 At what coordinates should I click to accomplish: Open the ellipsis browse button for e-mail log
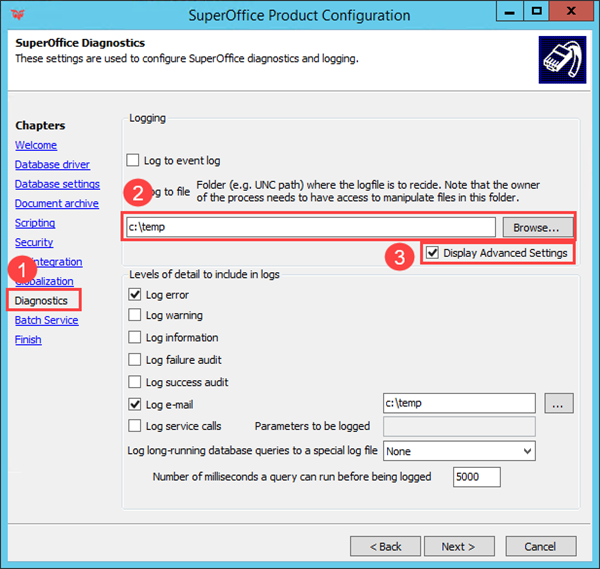pos(558,403)
